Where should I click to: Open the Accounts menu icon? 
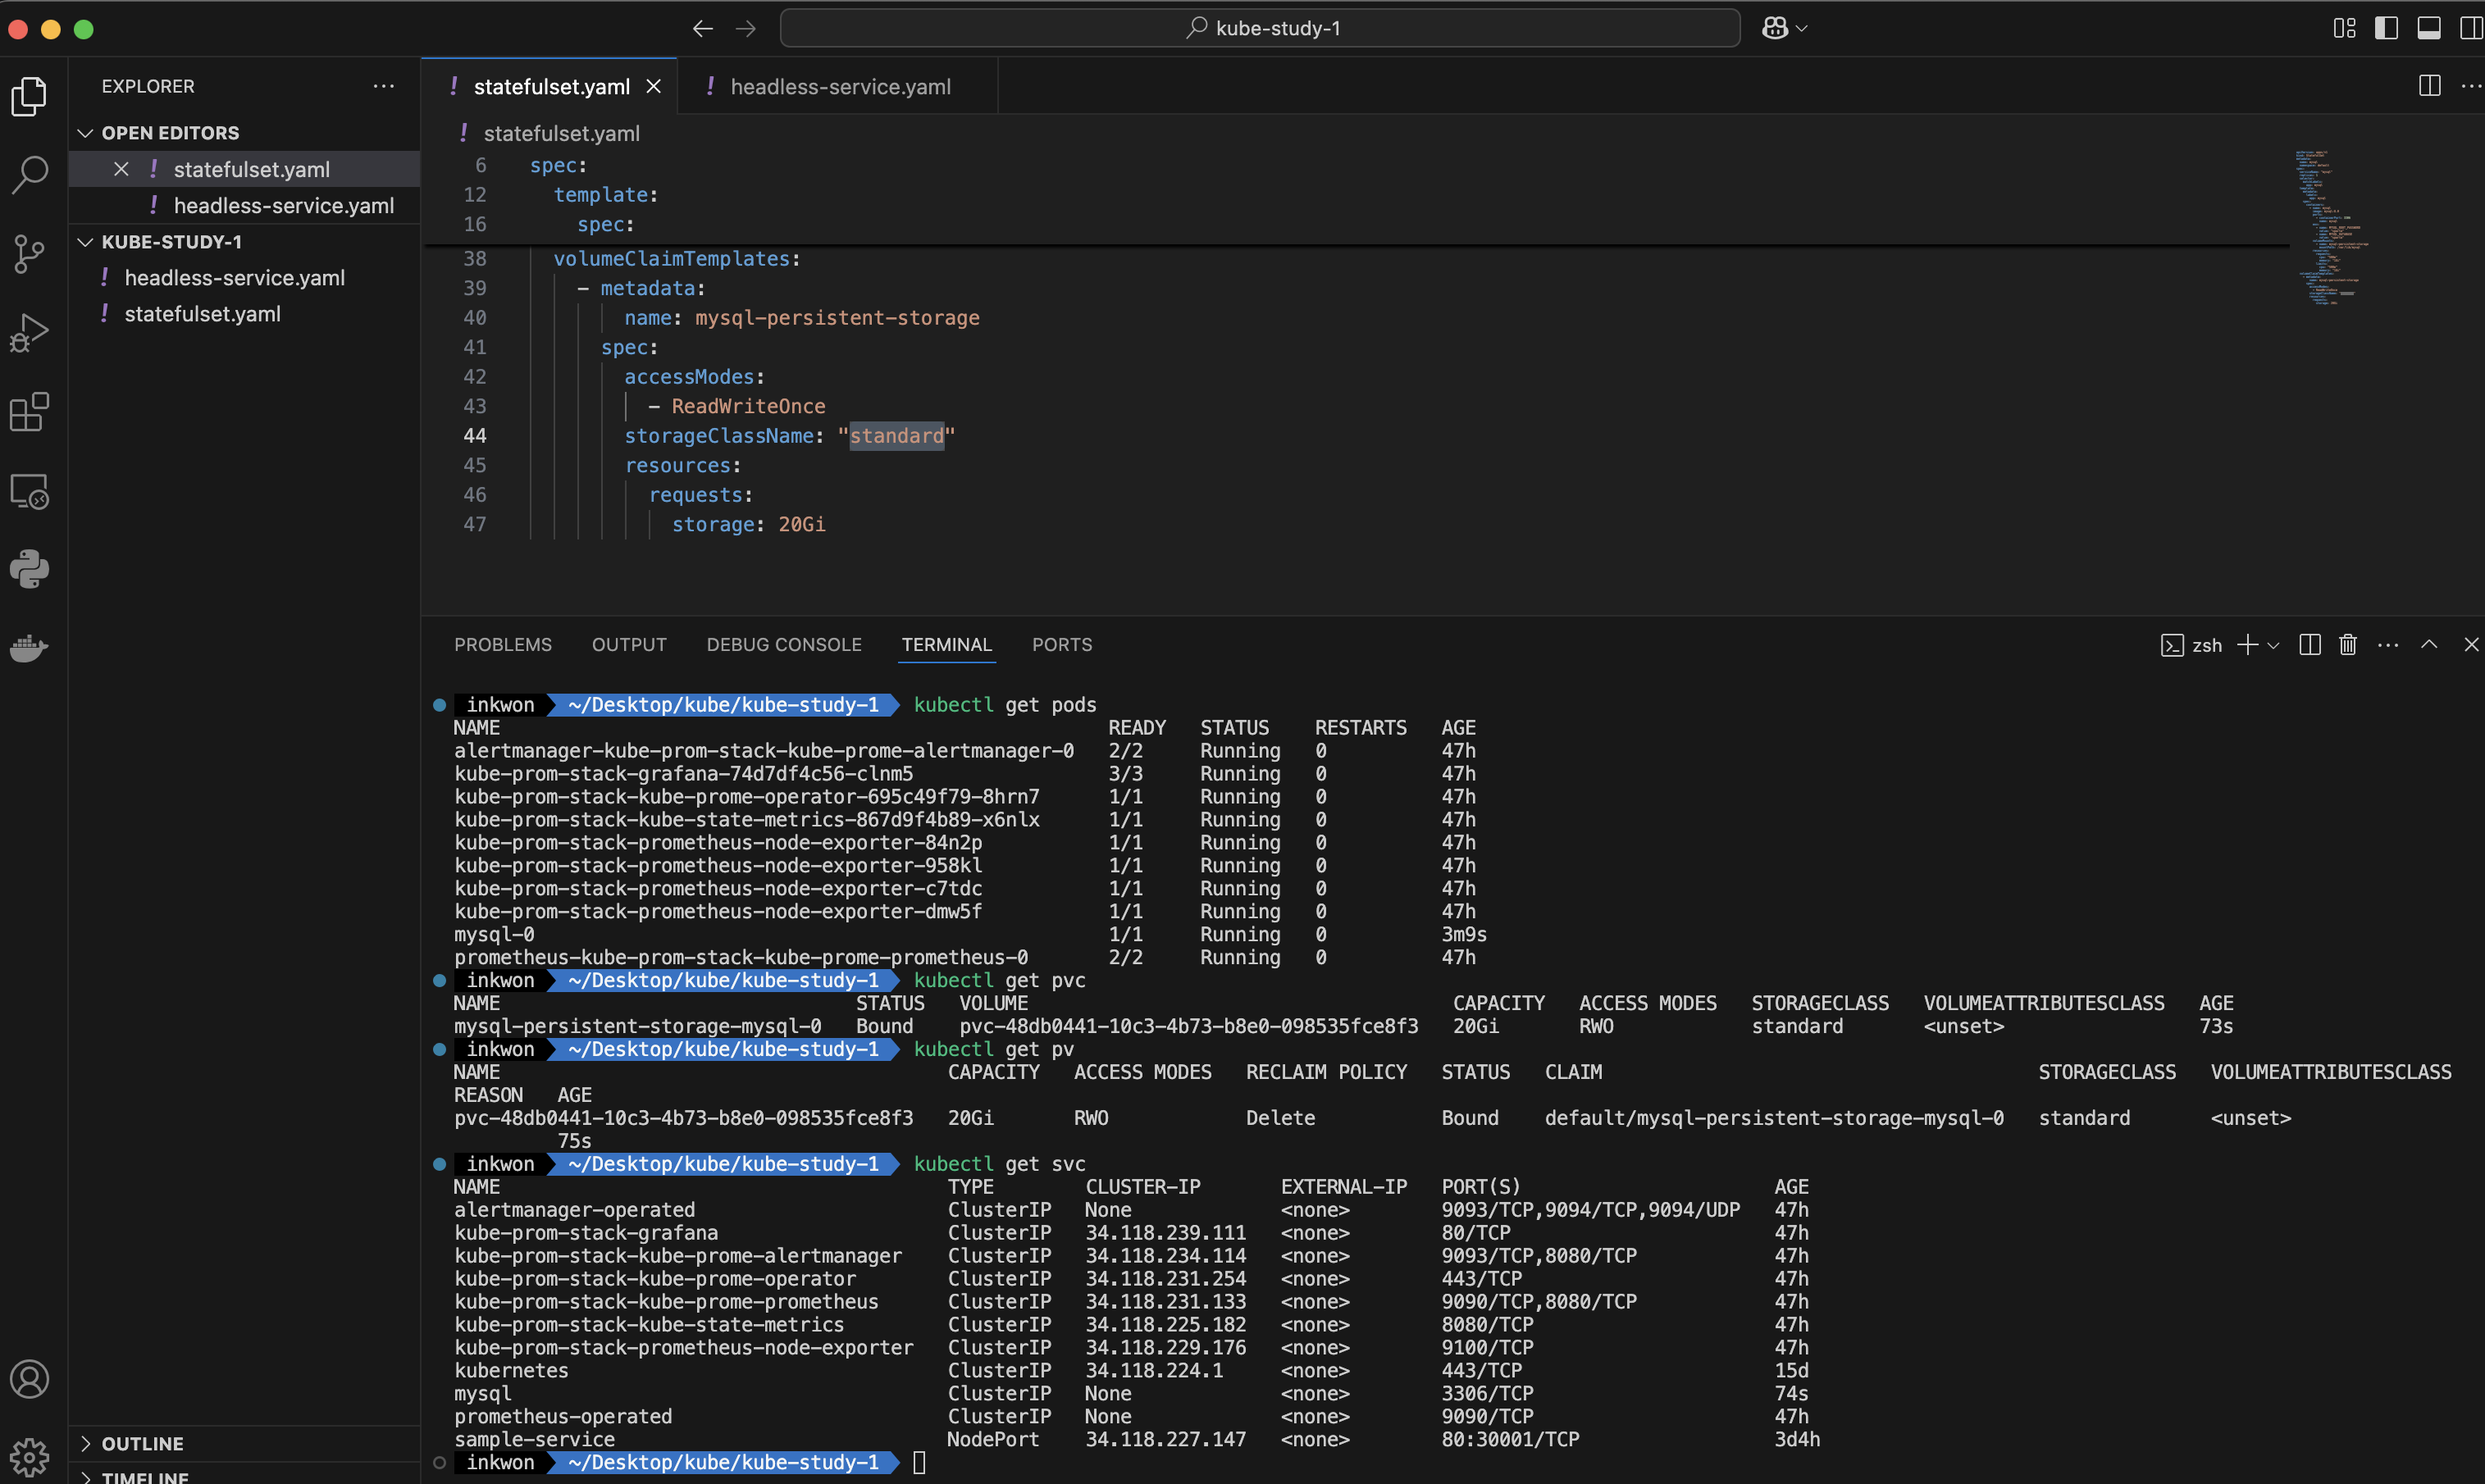click(x=29, y=1379)
